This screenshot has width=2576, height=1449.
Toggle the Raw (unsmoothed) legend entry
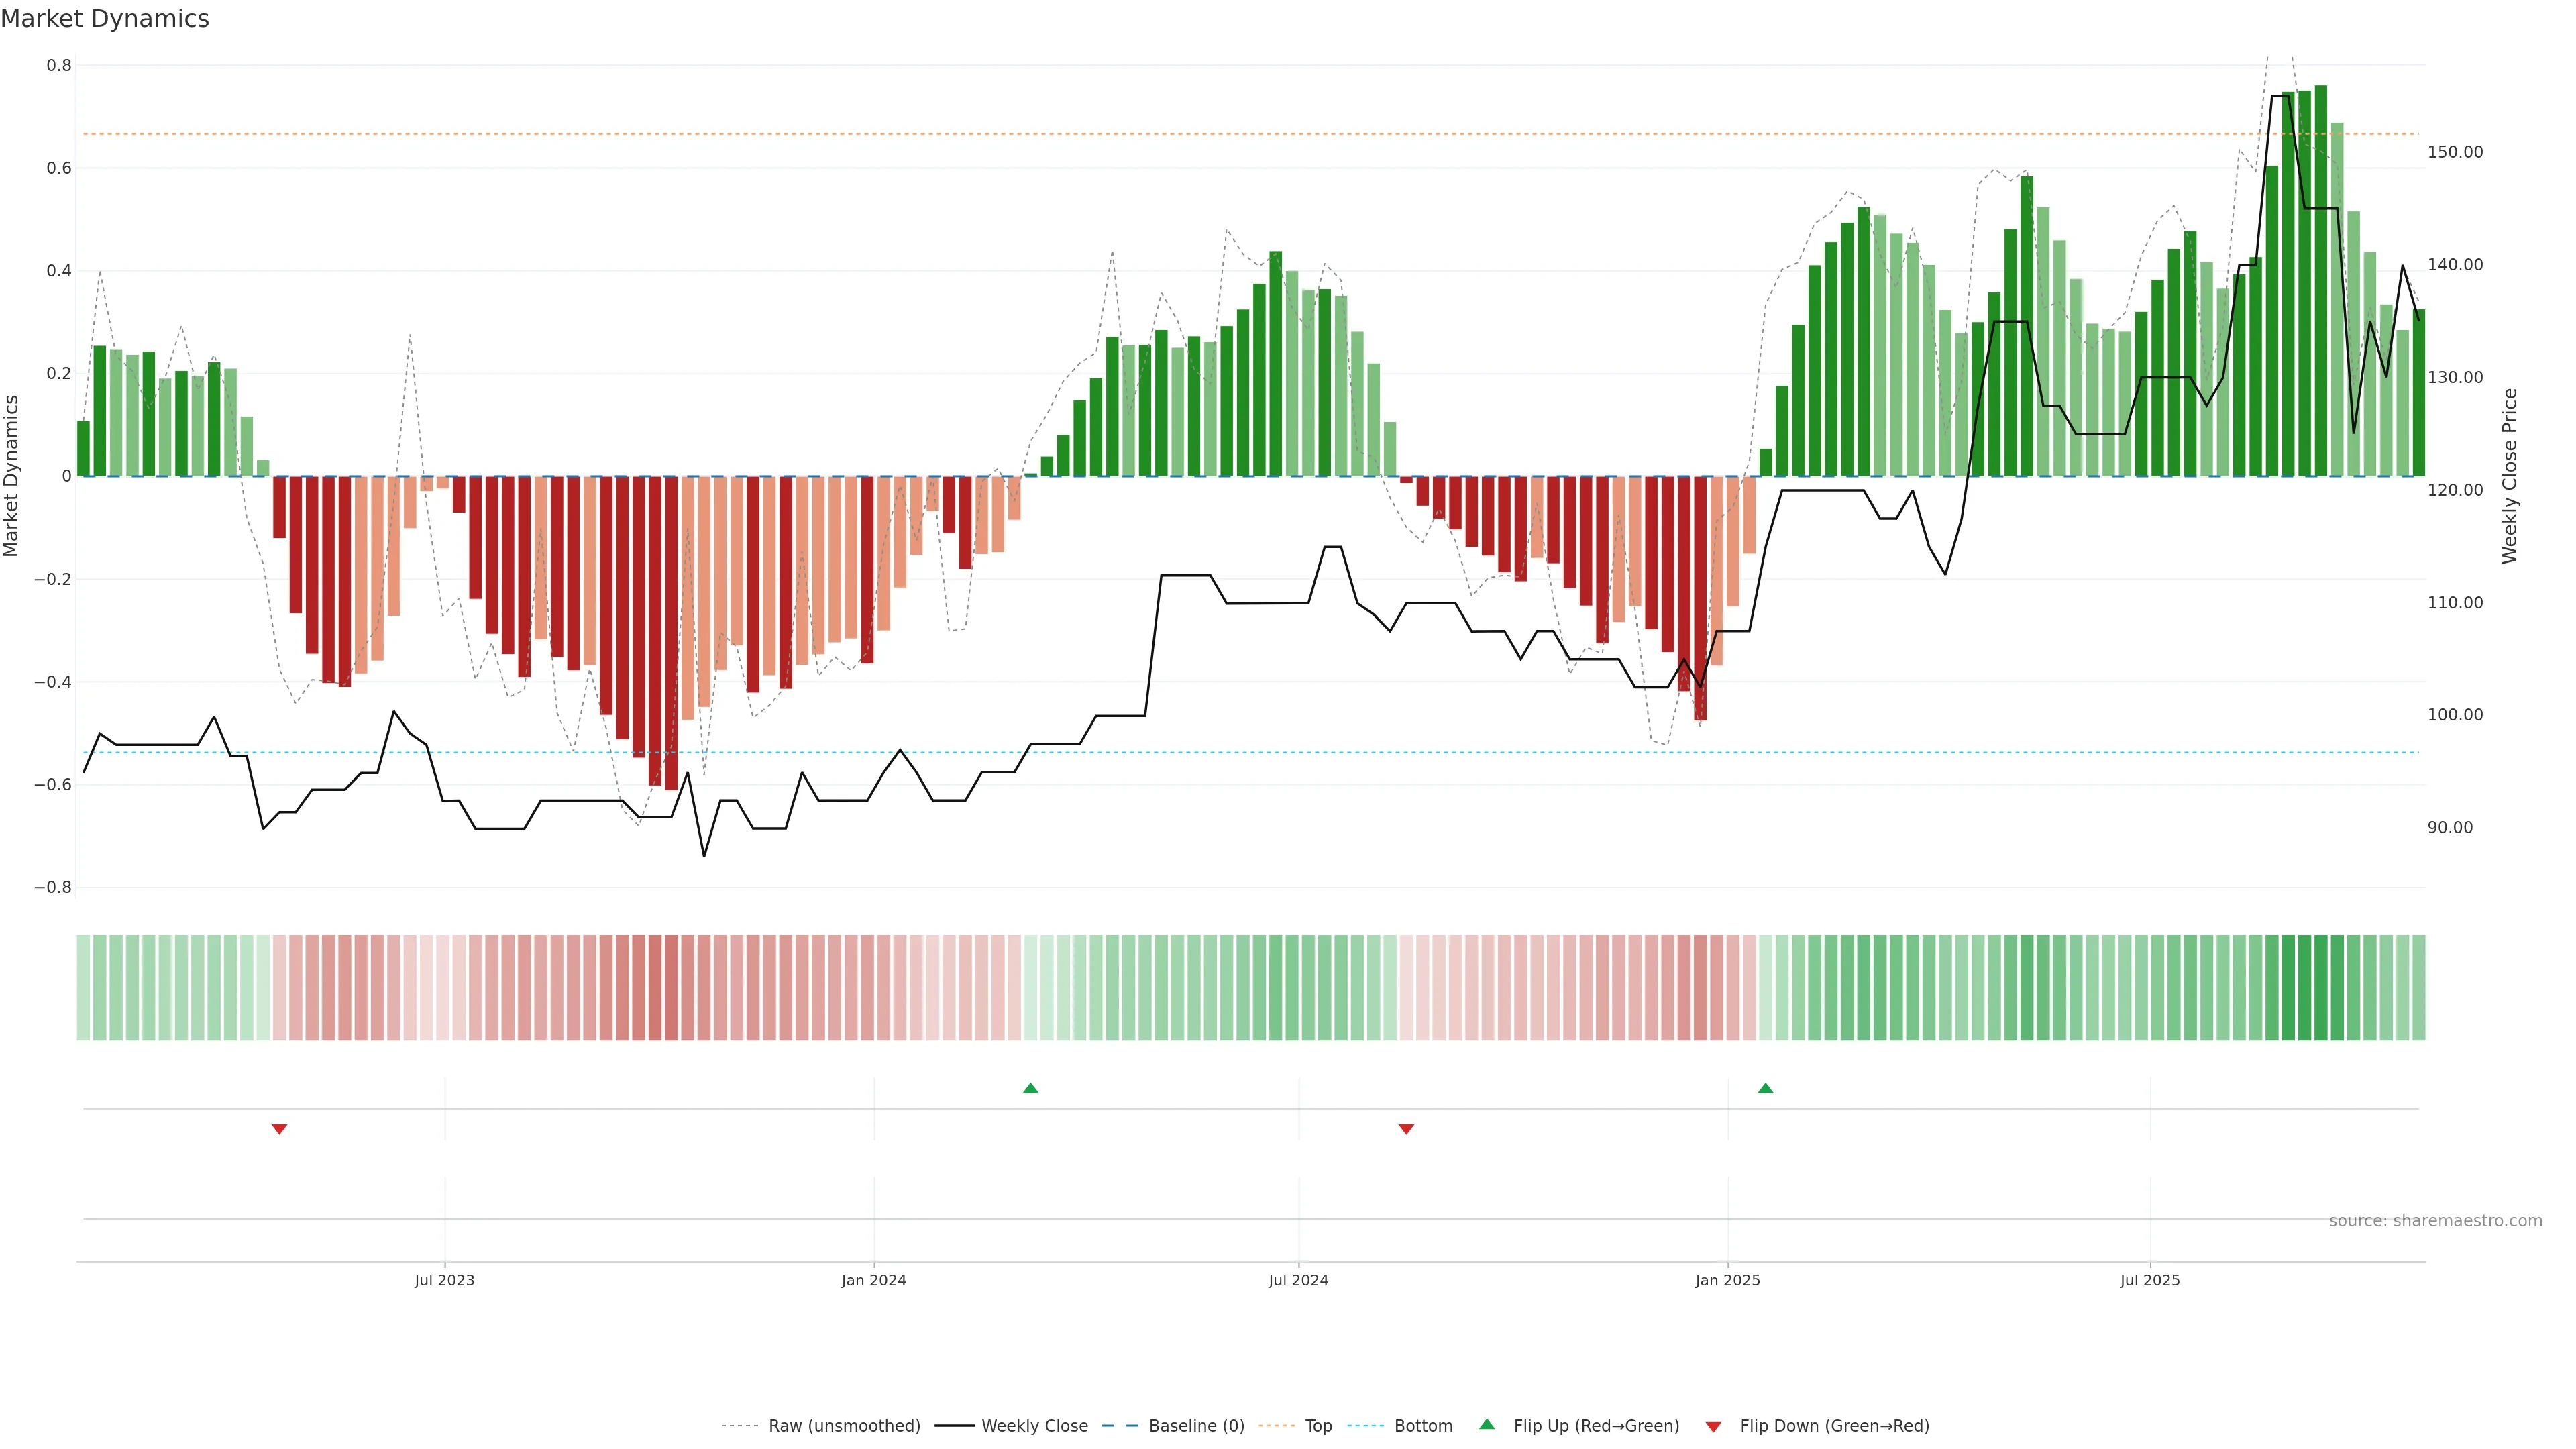point(844,1426)
